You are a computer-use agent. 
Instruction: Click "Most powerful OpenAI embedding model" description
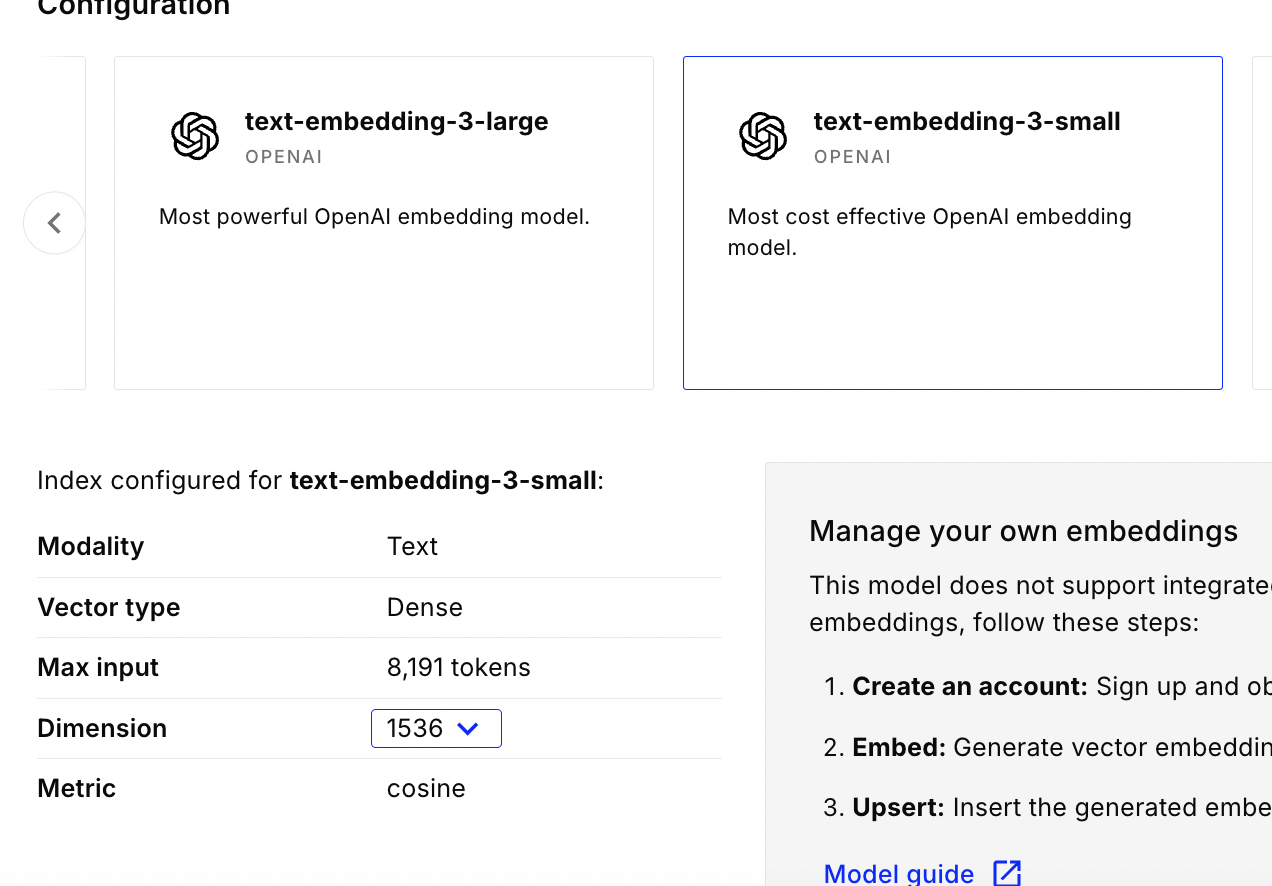[374, 217]
